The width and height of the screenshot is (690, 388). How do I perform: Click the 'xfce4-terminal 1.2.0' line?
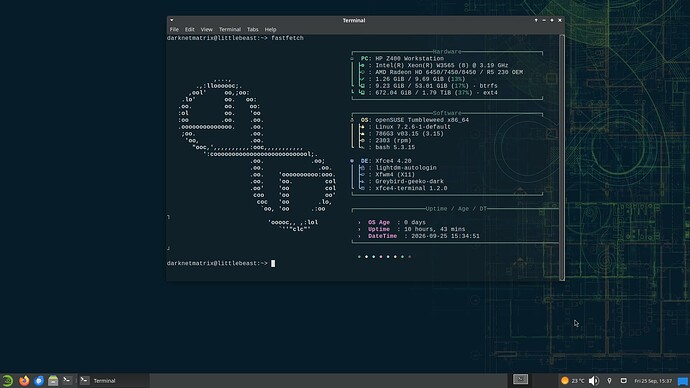[411, 188]
